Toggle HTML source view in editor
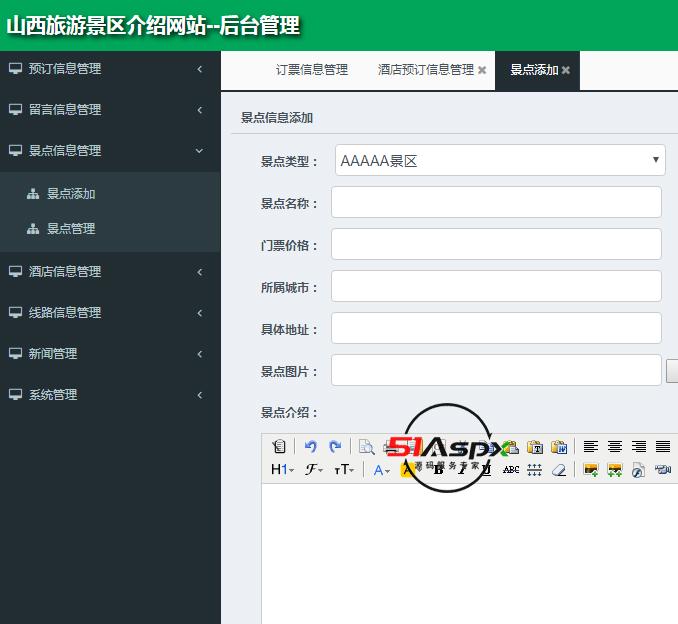 pos(279,446)
